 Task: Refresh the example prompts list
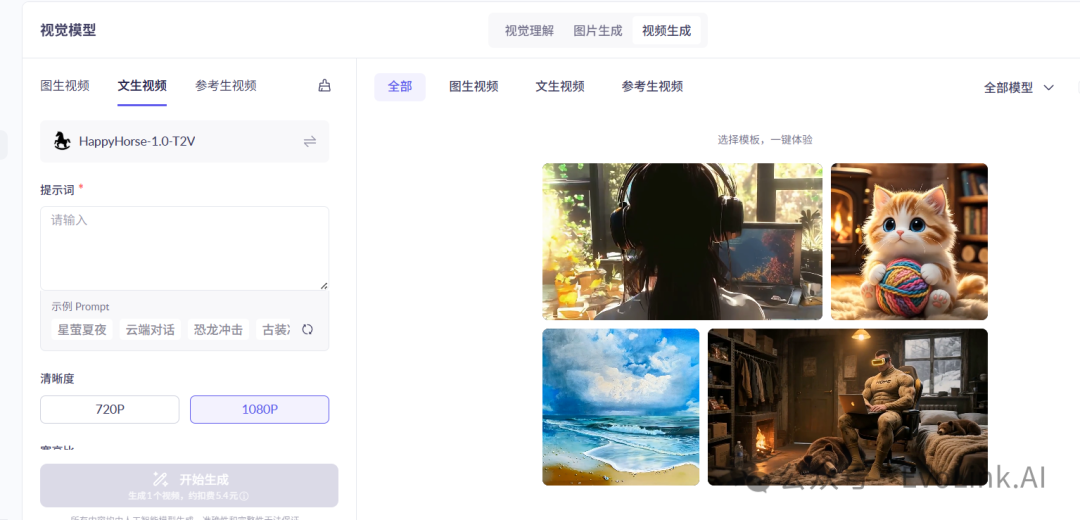coord(307,330)
